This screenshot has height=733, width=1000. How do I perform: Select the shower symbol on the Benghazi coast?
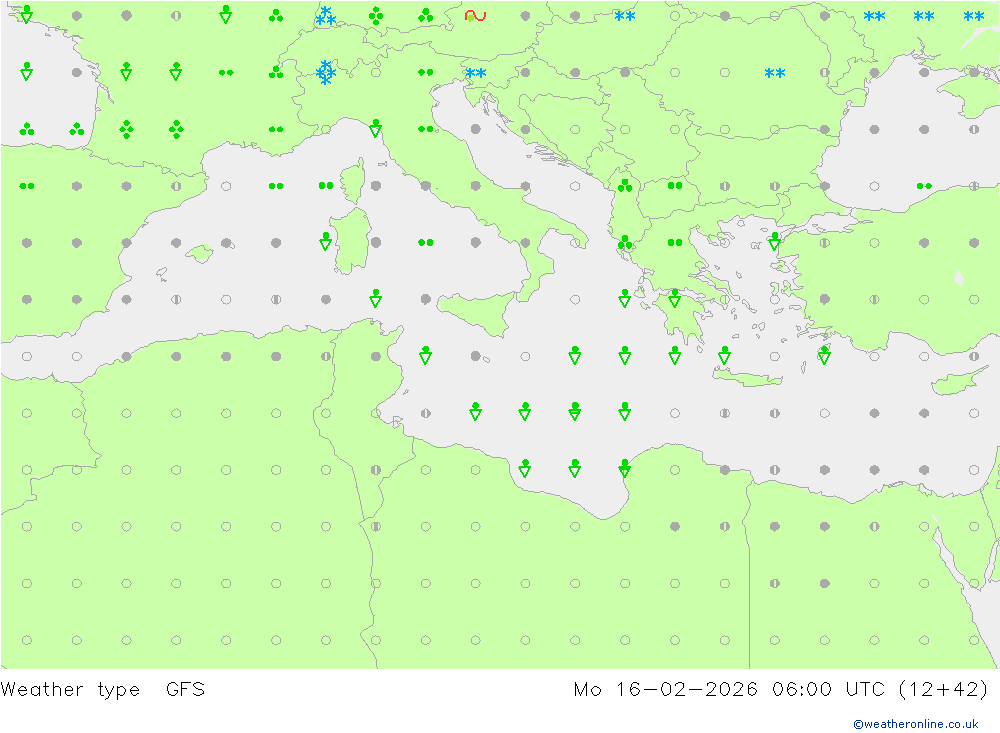click(x=625, y=468)
